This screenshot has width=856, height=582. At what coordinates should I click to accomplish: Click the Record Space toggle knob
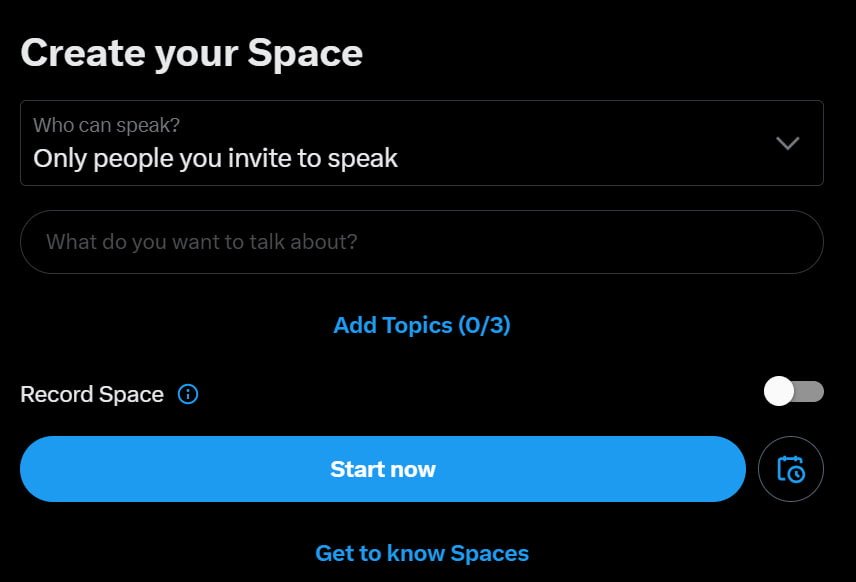tap(779, 392)
